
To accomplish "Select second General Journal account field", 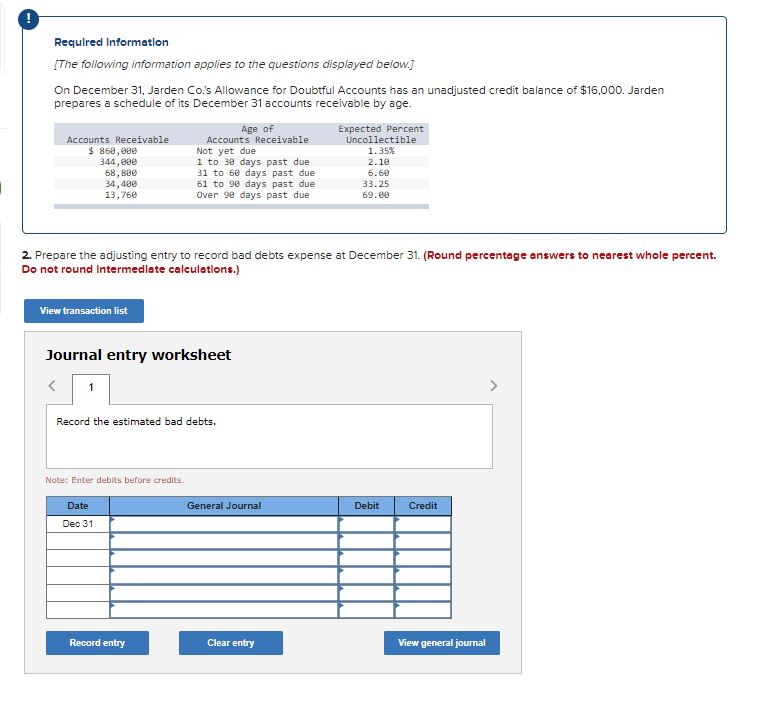I will pyautogui.click(x=224, y=541).
